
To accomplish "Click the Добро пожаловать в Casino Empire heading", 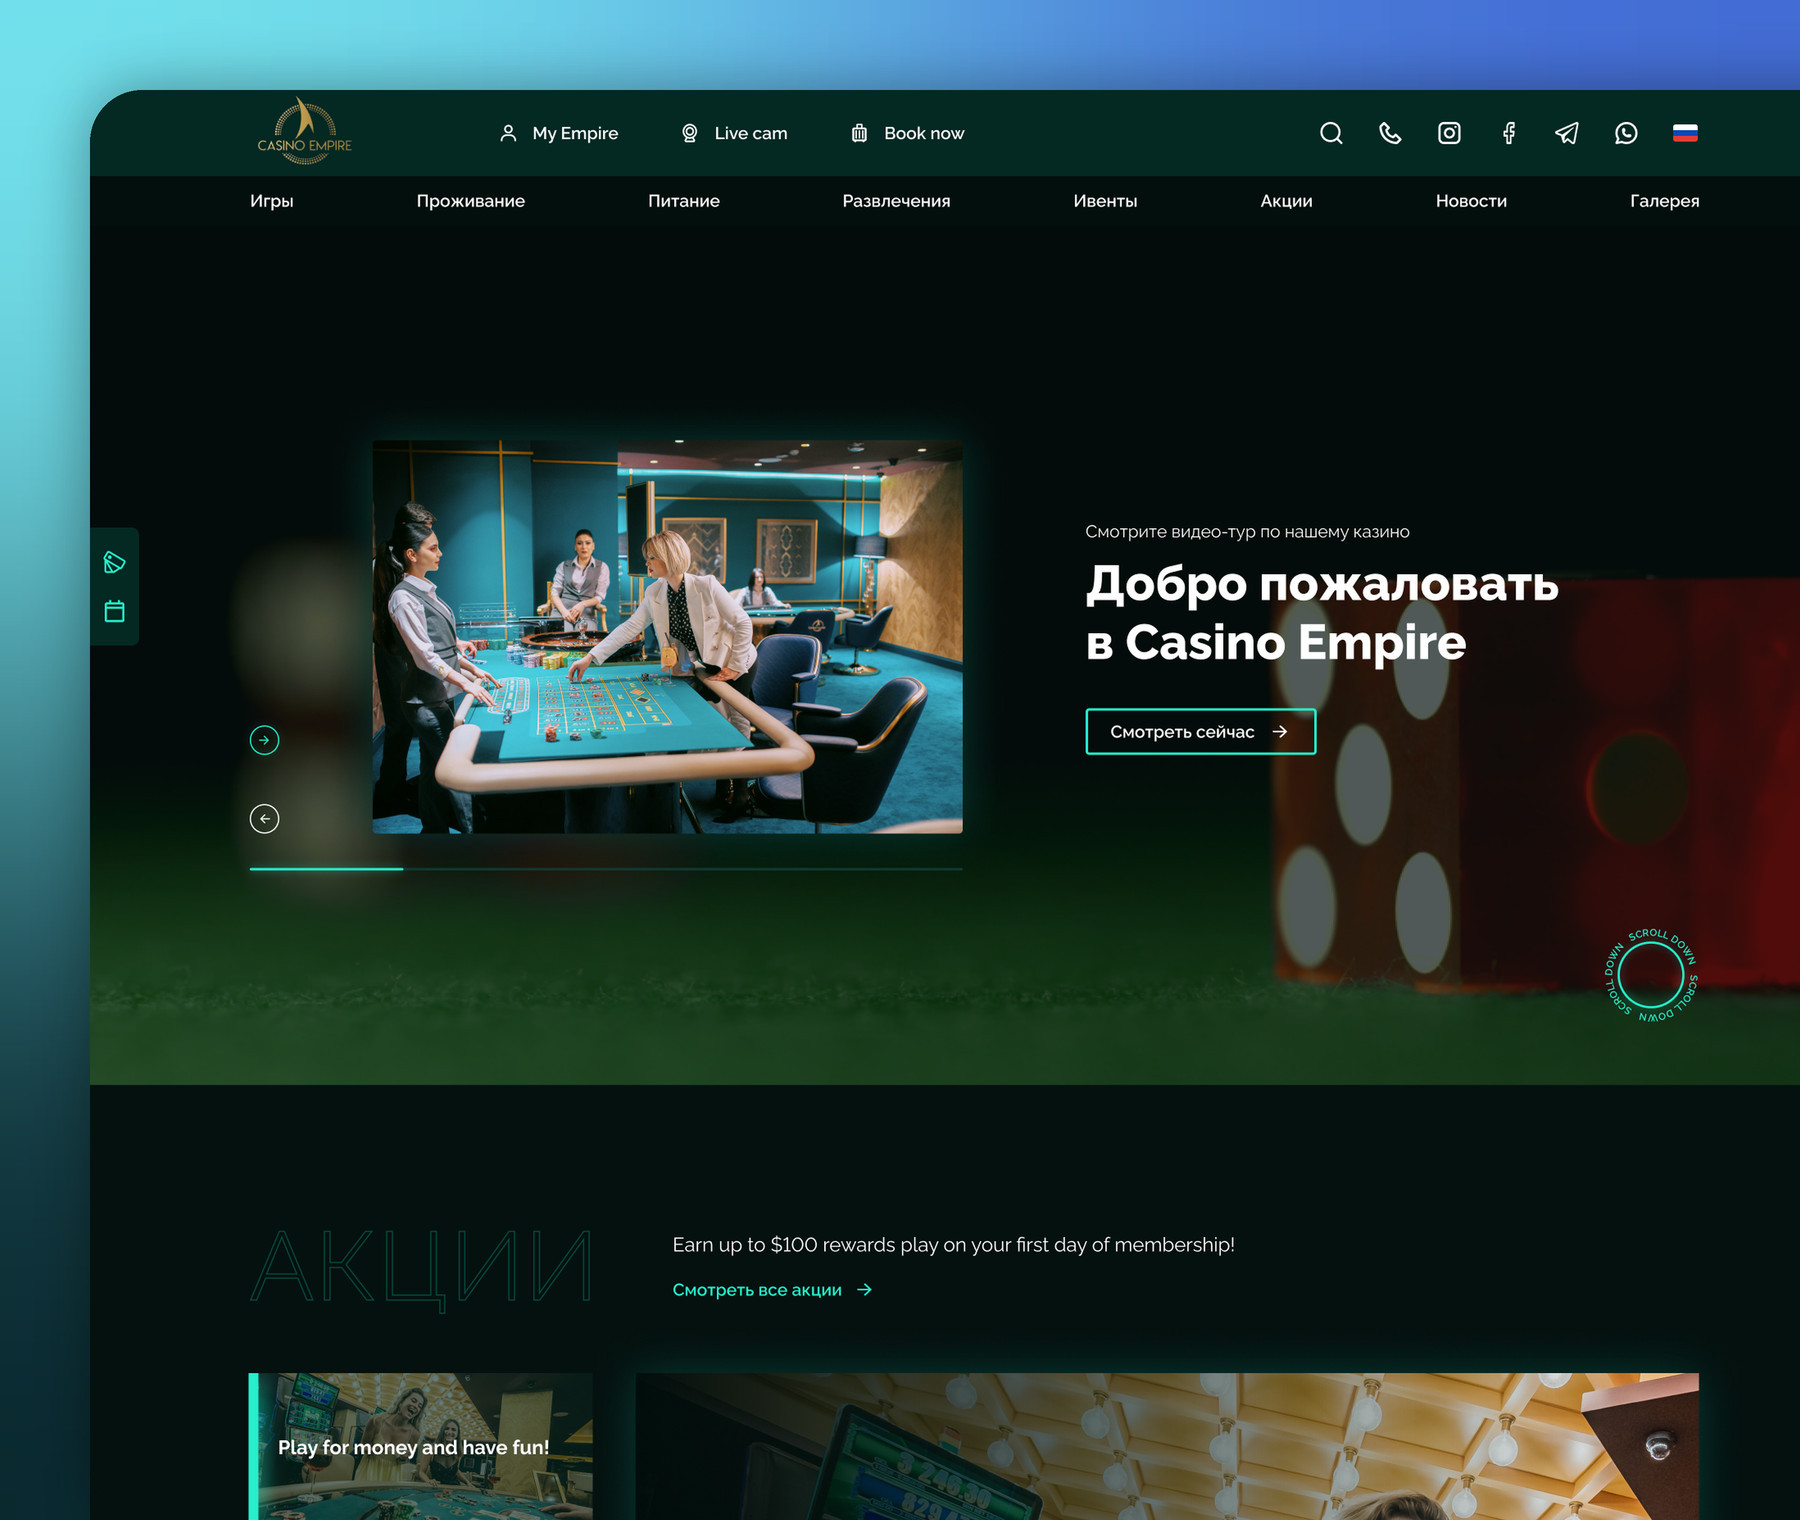I will point(1322,613).
